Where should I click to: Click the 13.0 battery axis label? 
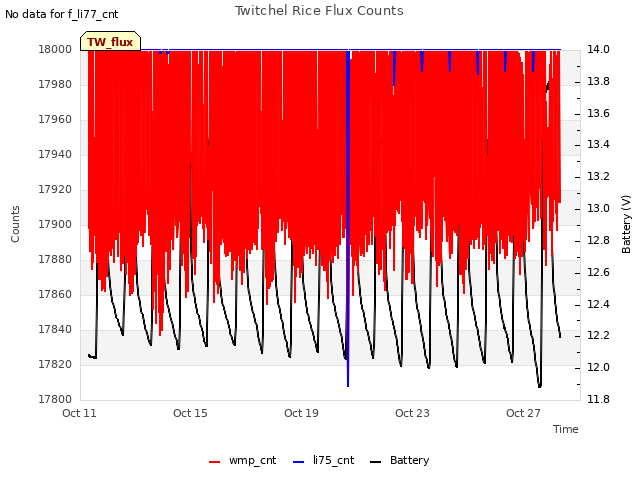[598, 209]
